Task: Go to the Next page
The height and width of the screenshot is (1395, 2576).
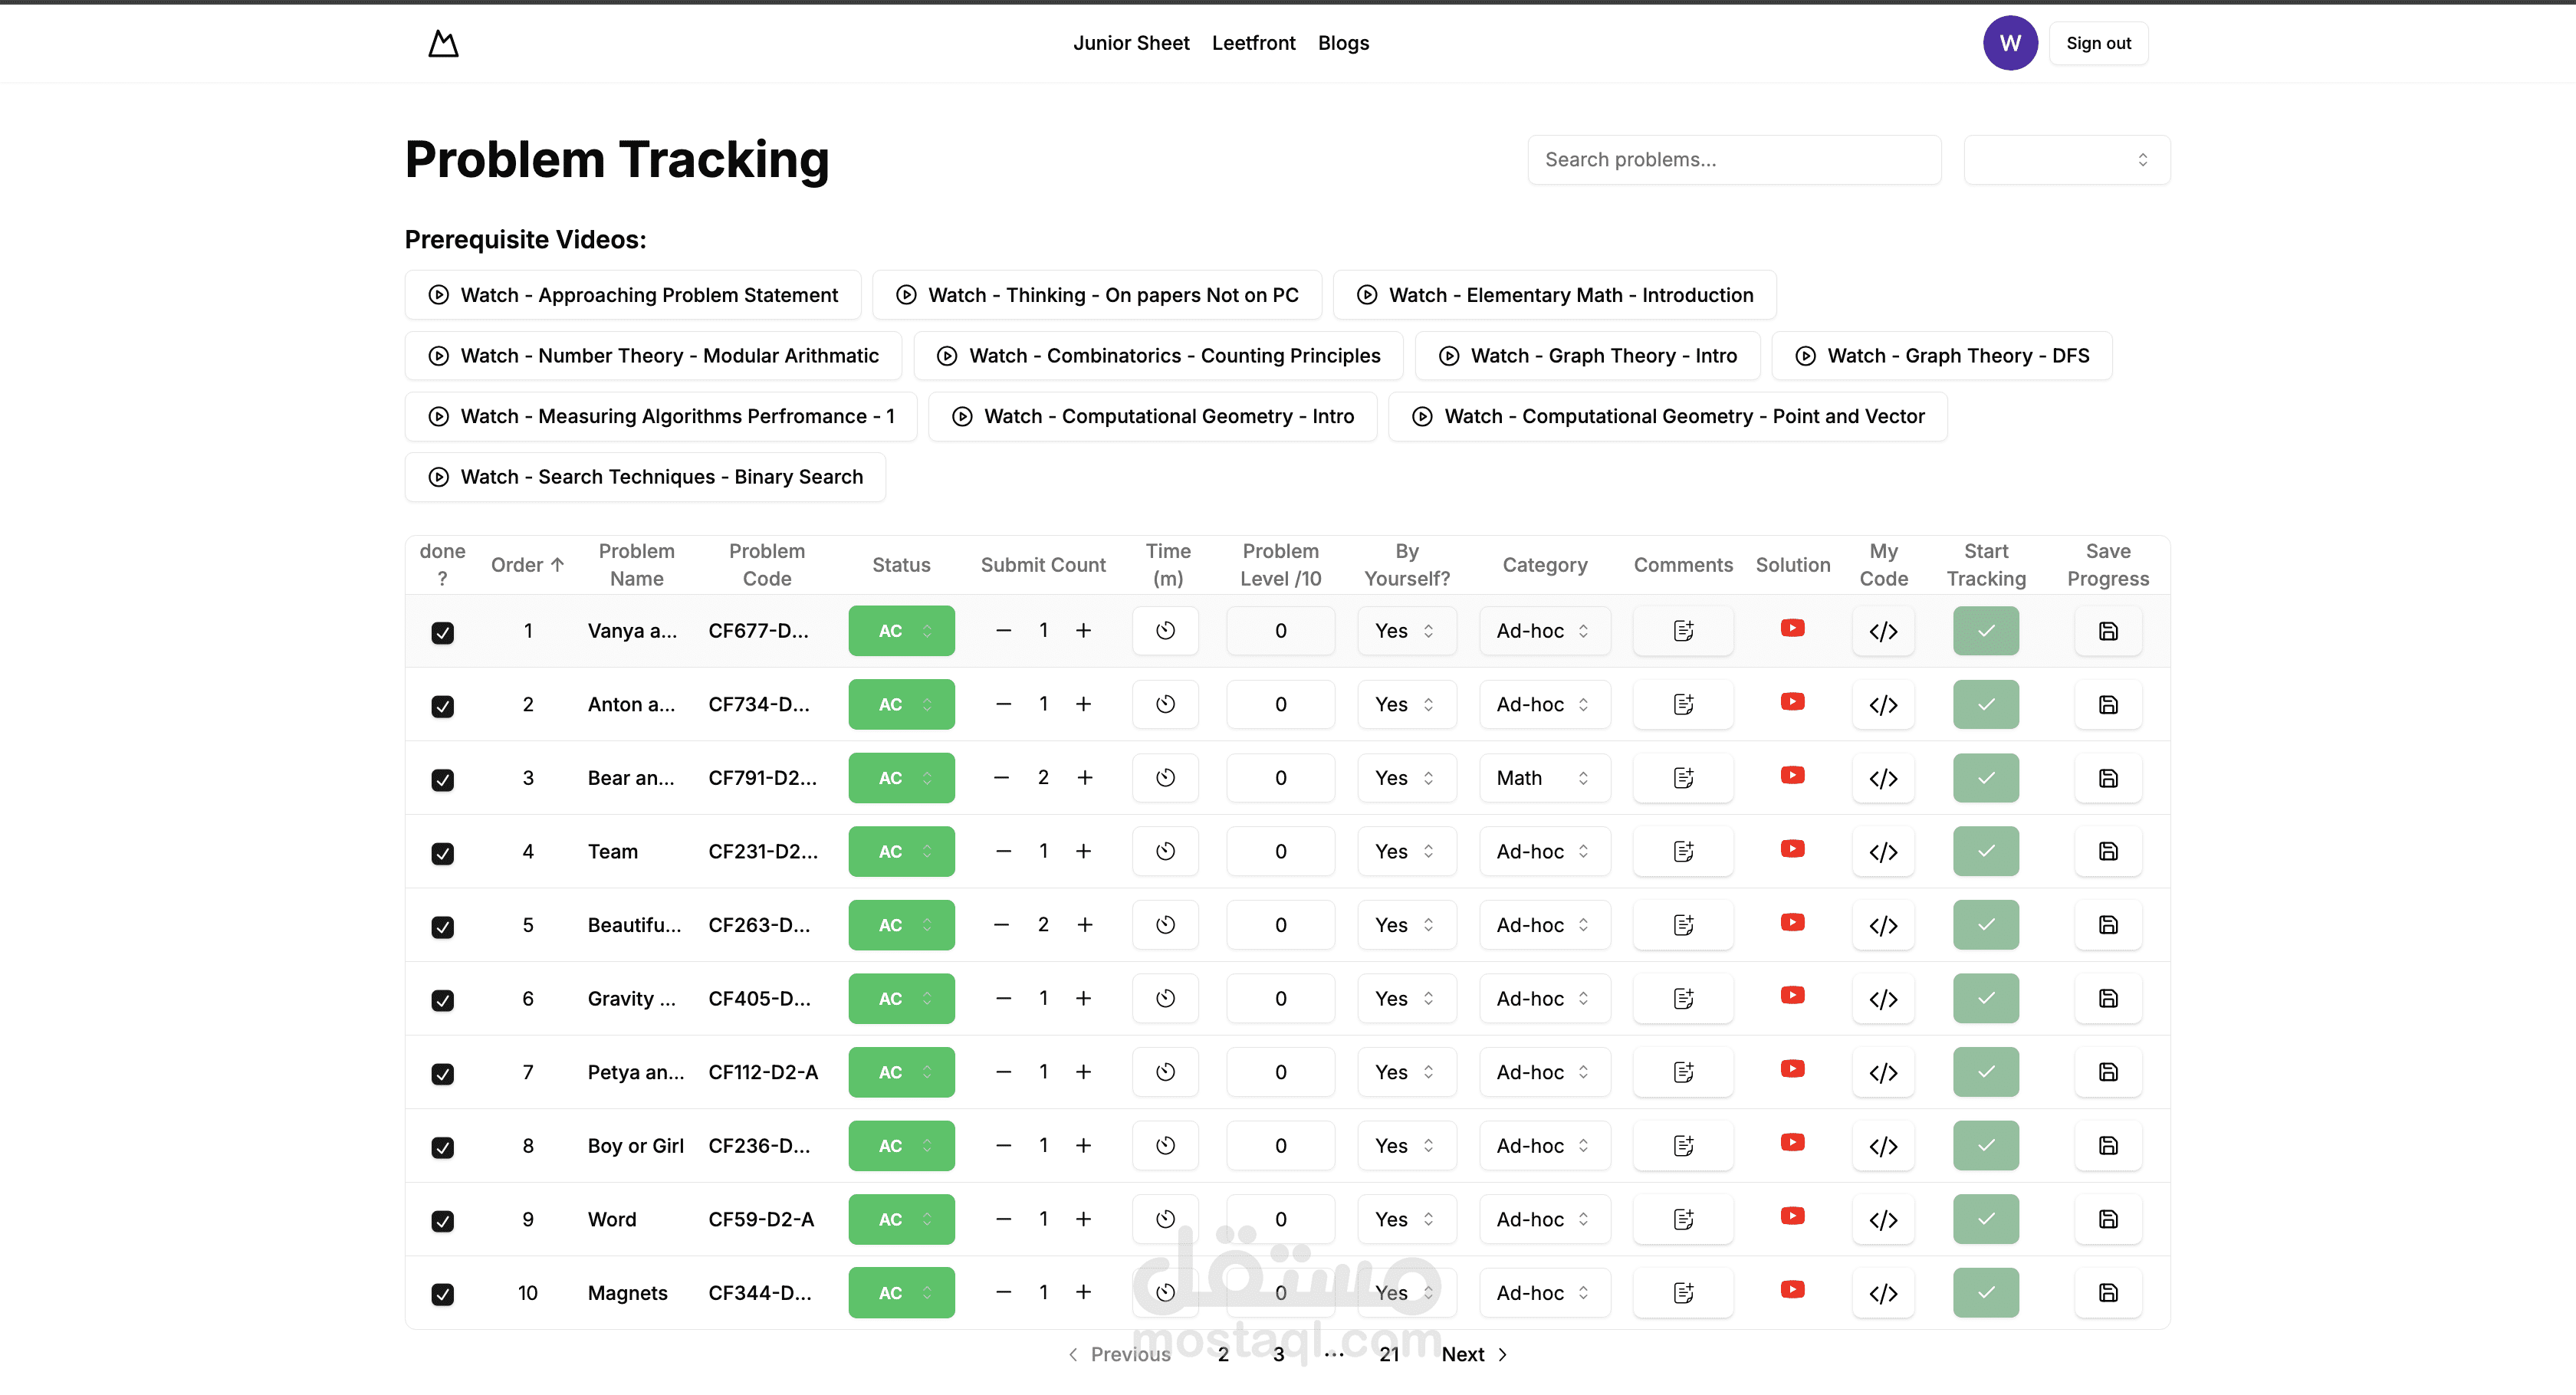Action: click(1474, 1354)
